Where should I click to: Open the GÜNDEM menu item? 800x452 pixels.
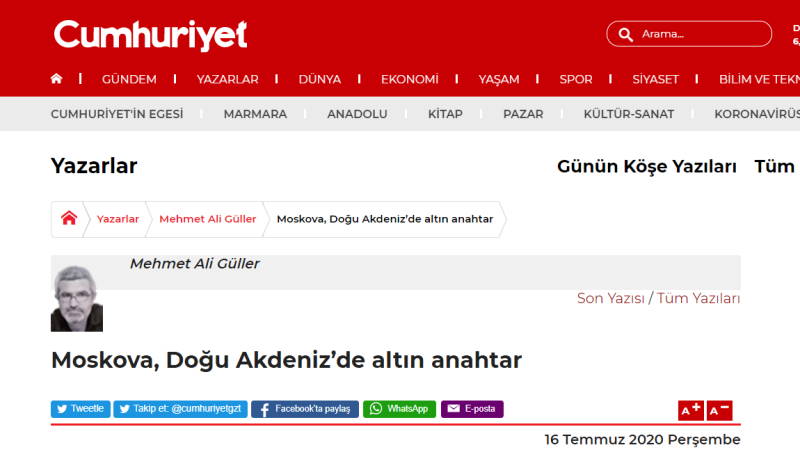point(129,79)
